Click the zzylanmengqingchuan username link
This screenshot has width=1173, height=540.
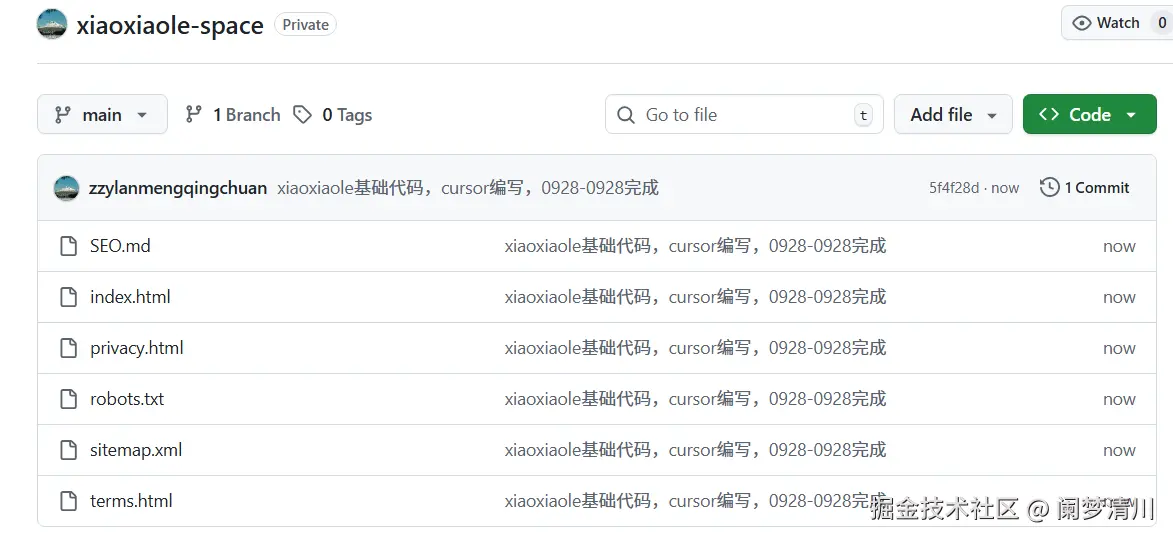[178, 188]
